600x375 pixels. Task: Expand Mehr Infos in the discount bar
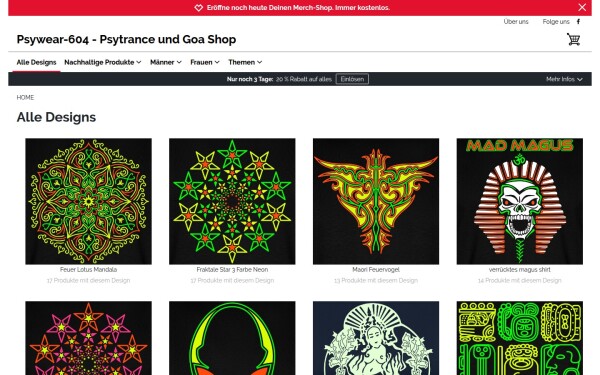(564, 79)
